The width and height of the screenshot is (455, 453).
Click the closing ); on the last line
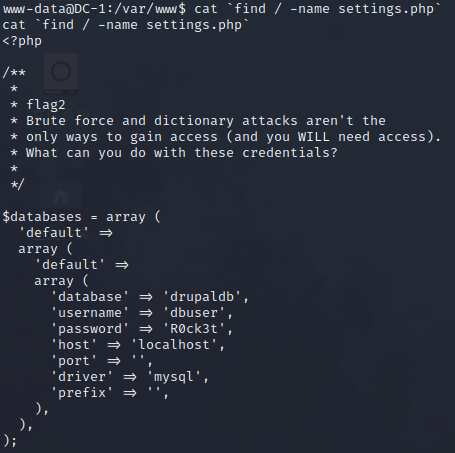[10, 441]
